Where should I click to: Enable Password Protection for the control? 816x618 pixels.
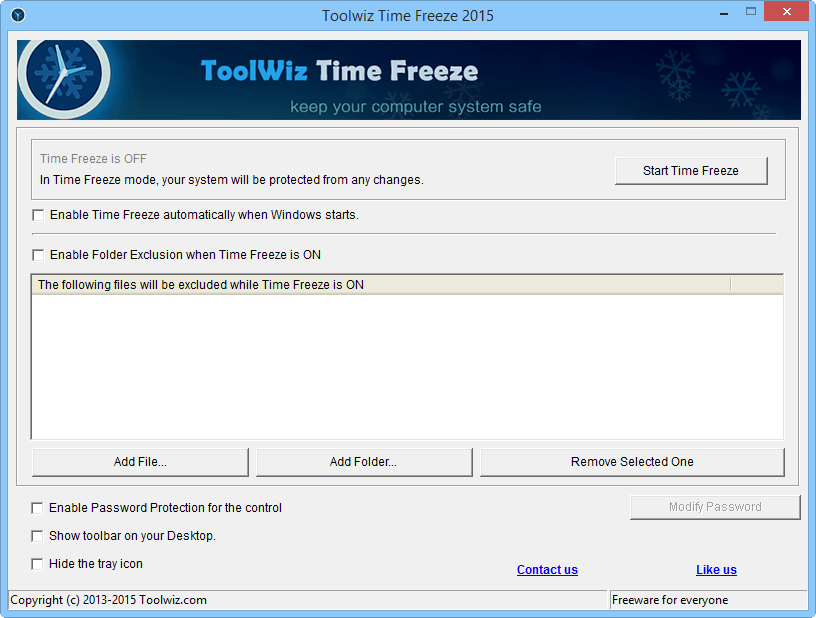[38, 507]
